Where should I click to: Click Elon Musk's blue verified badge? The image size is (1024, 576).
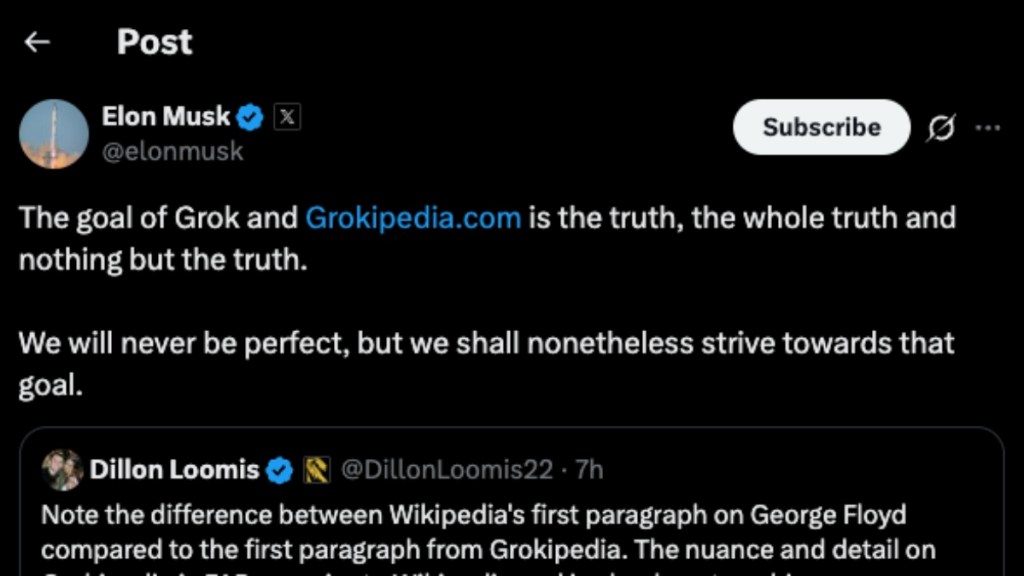point(249,116)
